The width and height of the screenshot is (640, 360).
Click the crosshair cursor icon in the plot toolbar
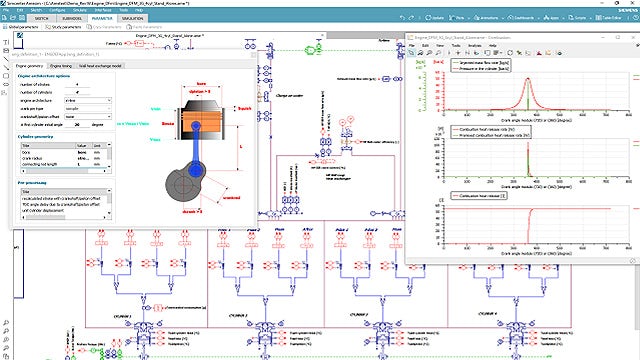tap(458, 53)
